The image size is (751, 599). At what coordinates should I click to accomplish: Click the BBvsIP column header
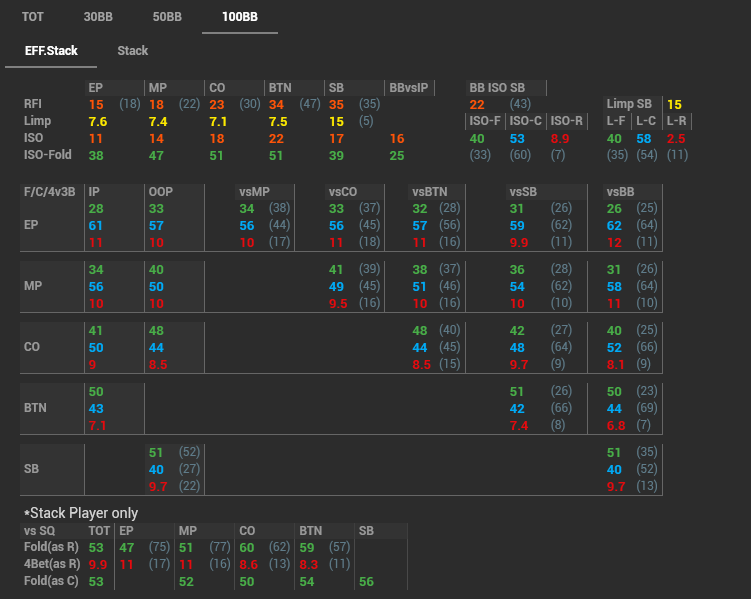pyautogui.click(x=408, y=88)
